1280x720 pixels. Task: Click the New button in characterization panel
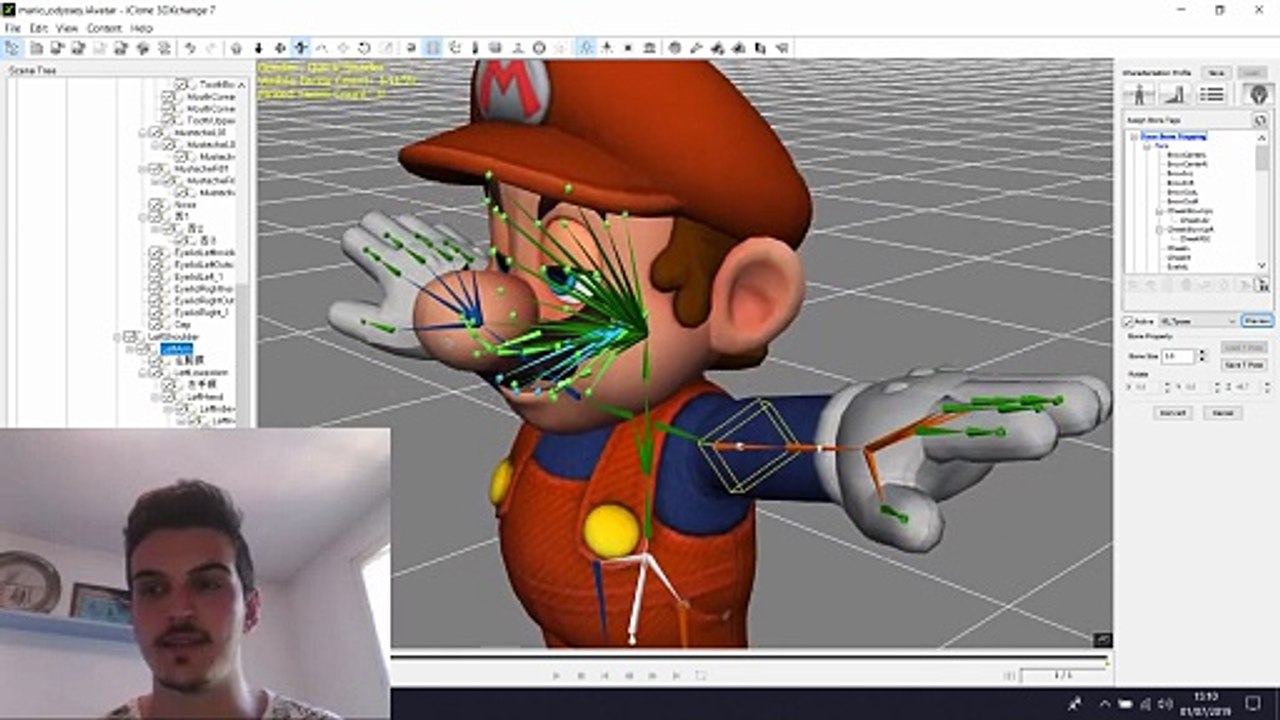coord(1216,73)
